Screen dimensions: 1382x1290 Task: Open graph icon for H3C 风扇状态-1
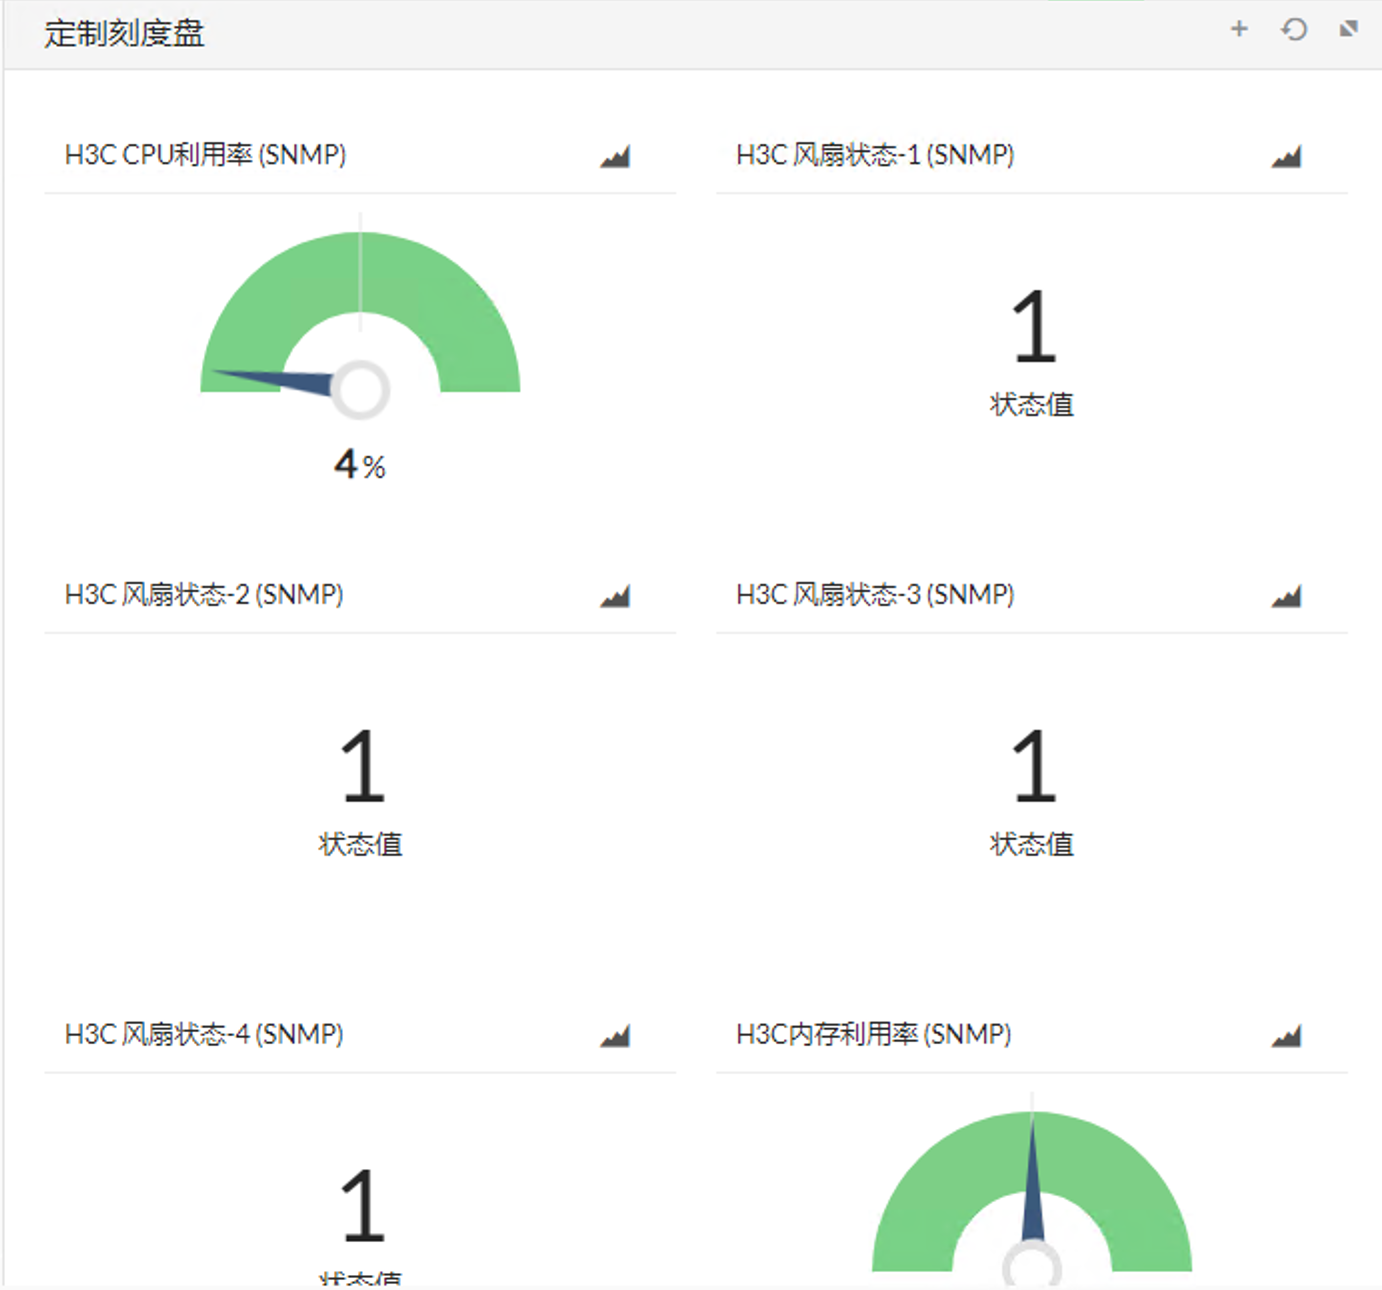1286,156
